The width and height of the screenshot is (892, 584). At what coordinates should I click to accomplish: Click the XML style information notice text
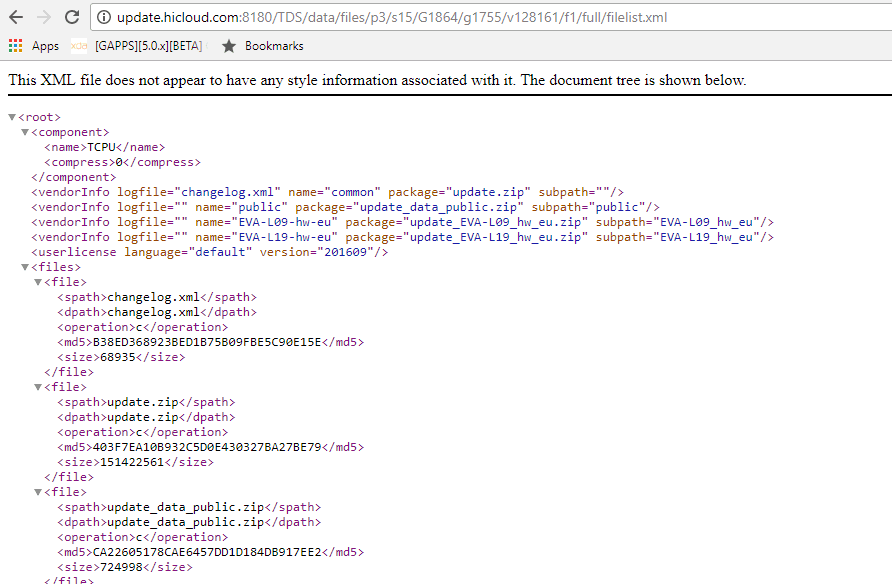pyautogui.click(x=377, y=80)
